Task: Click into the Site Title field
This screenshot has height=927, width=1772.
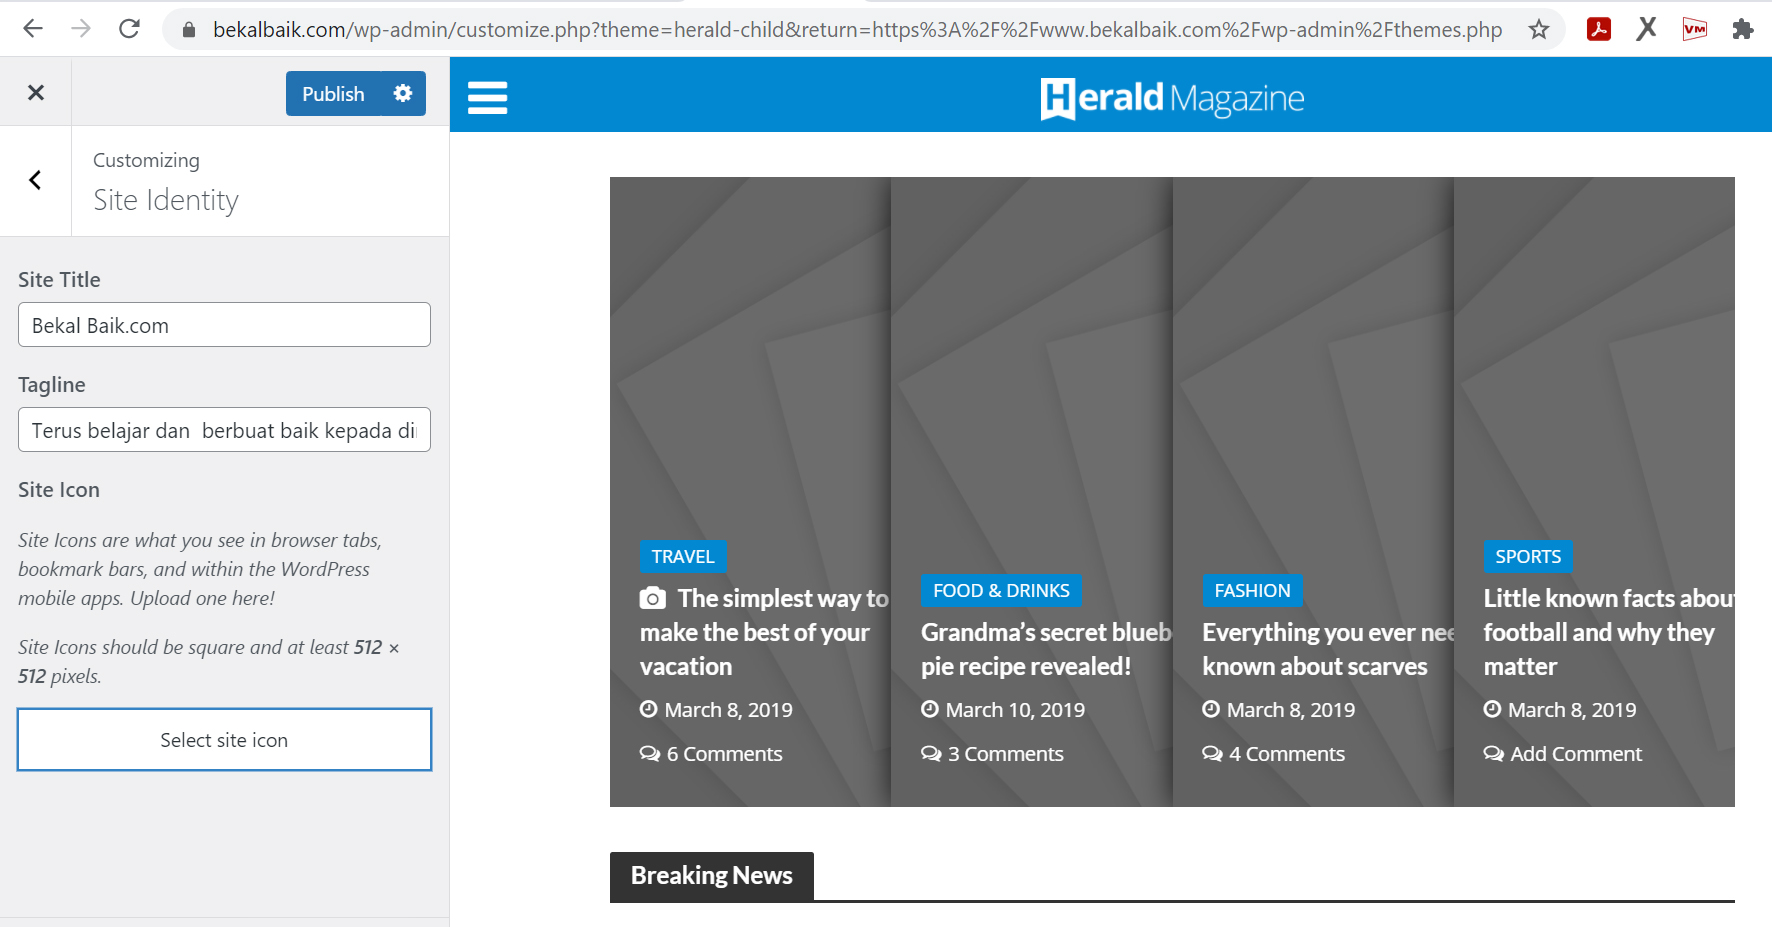Action: 224,325
